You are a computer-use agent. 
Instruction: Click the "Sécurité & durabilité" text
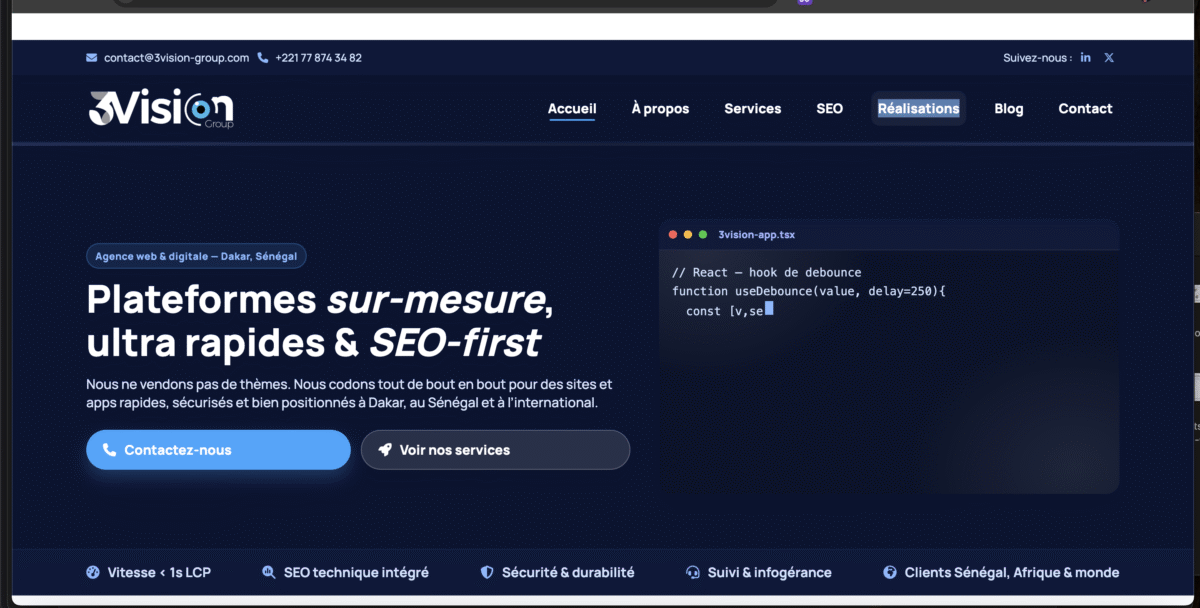tap(568, 573)
